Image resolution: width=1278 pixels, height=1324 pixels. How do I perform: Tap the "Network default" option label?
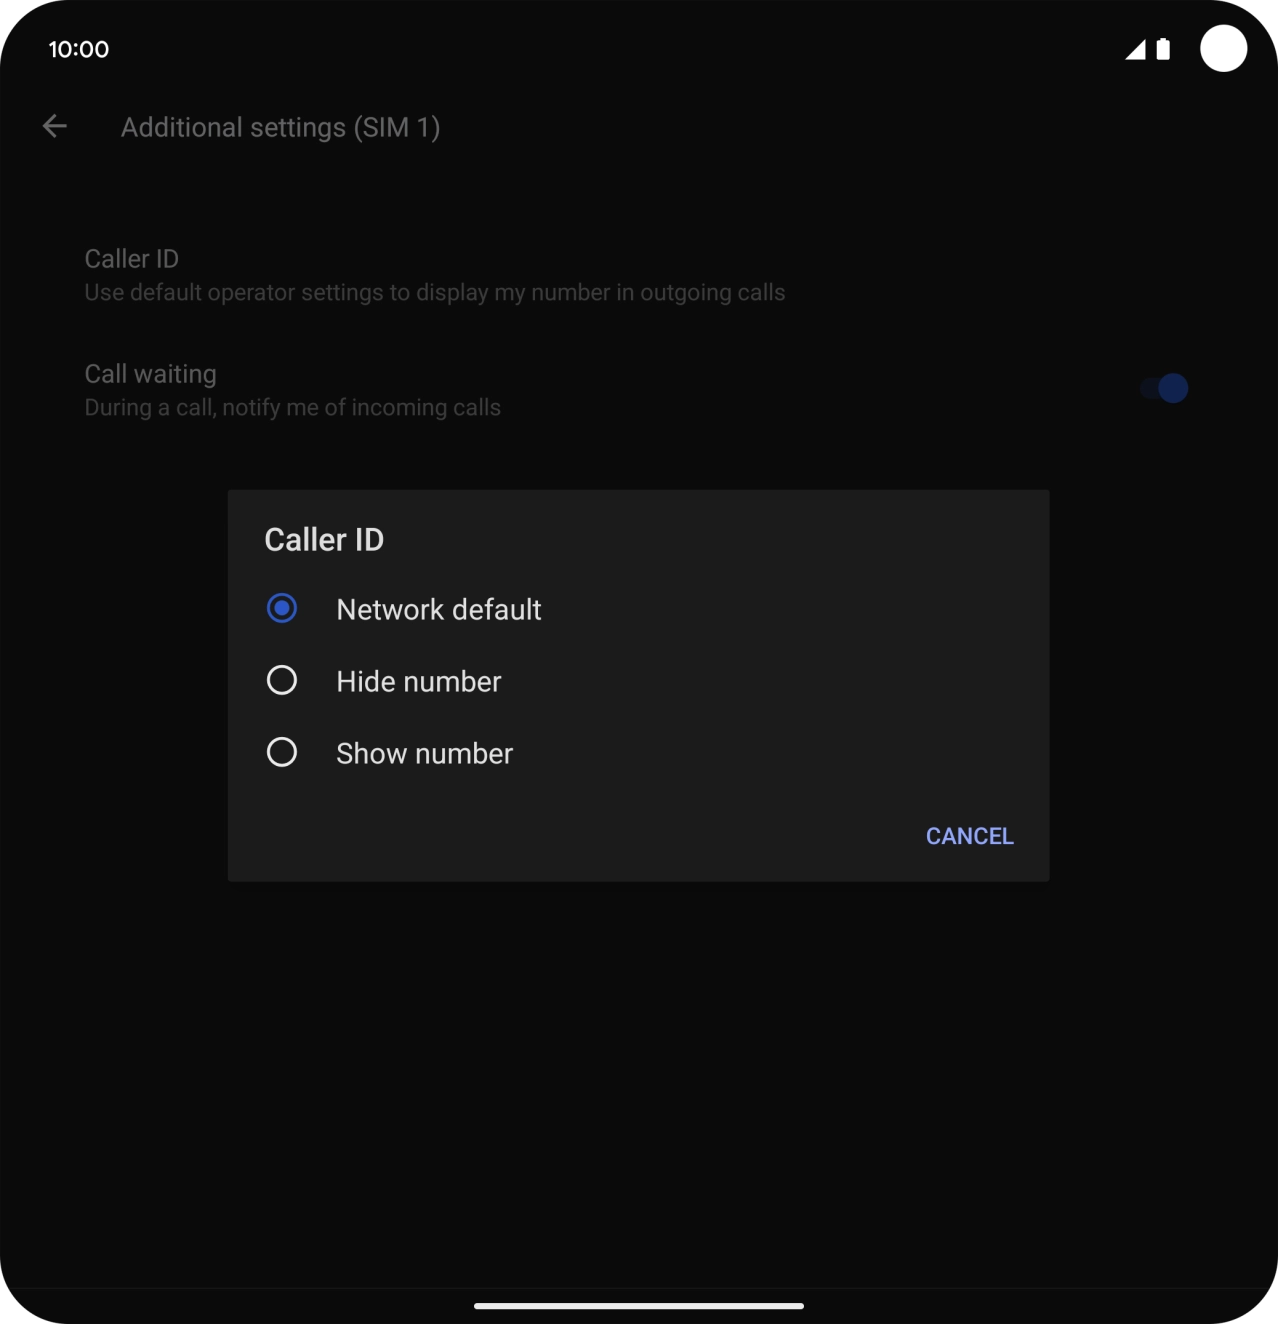[438, 609]
